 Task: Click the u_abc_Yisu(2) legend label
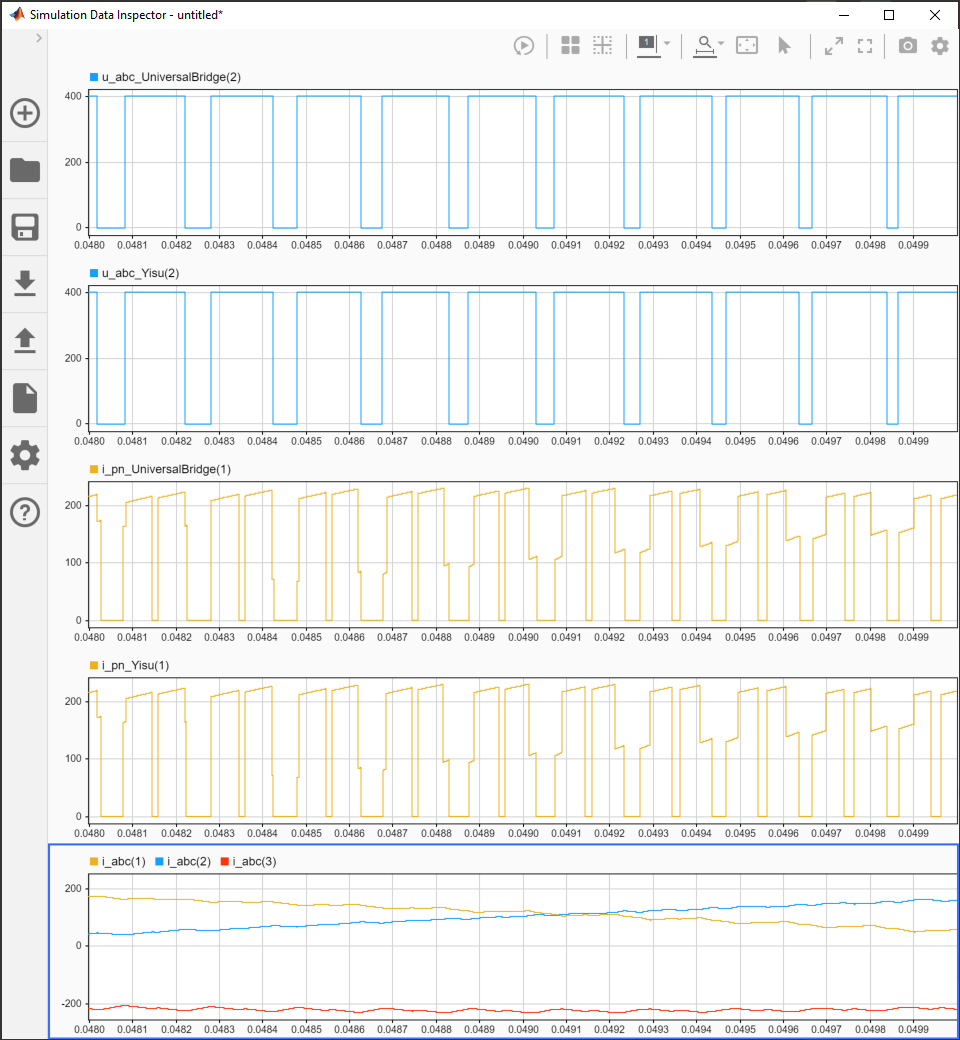pyautogui.click(x=140, y=273)
